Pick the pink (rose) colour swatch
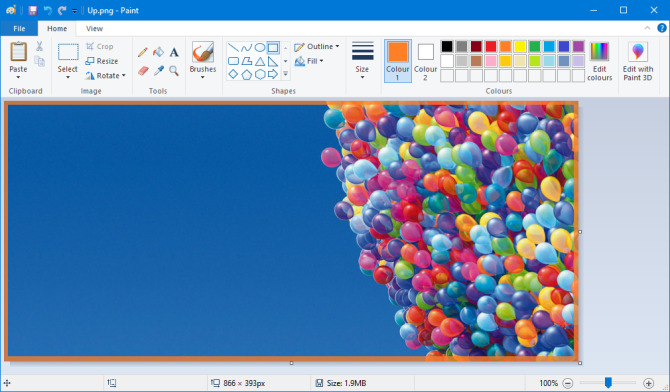Image resolution: width=670 pixels, height=392 pixels. point(491,61)
